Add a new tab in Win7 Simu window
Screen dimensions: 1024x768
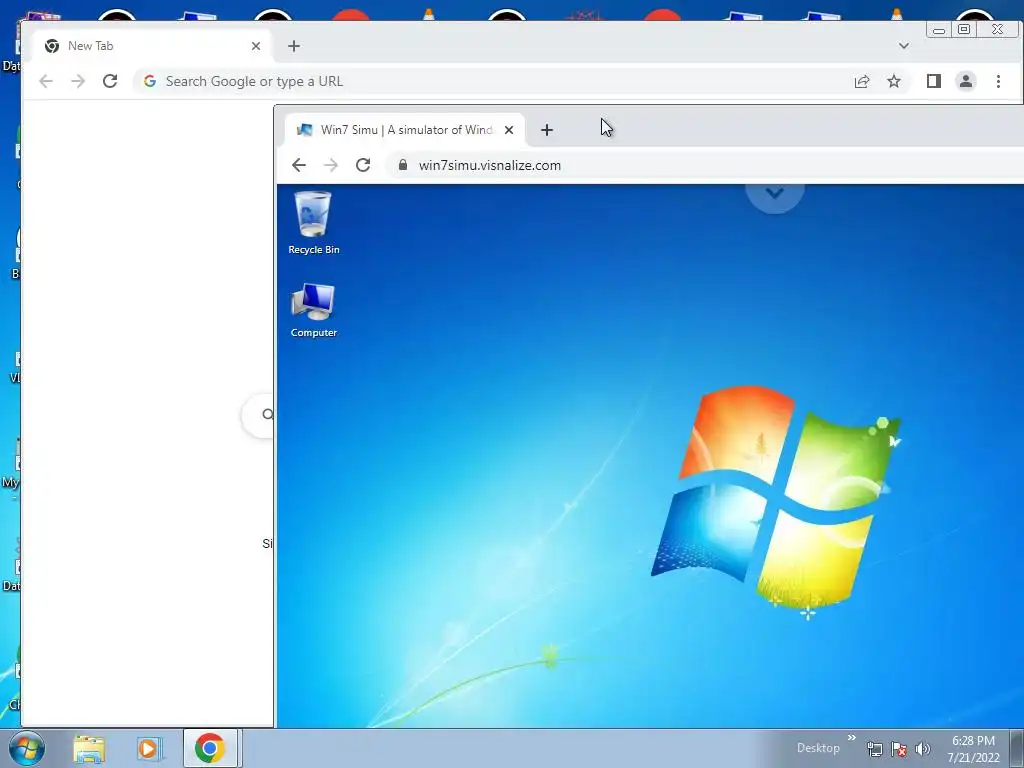(547, 130)
